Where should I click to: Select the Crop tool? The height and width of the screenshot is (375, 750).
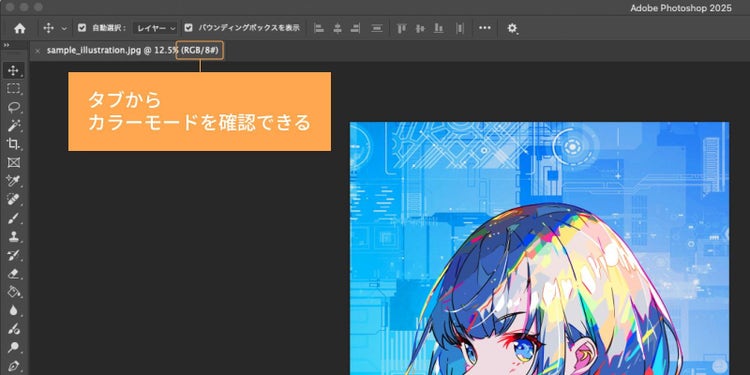click(13, 143)
